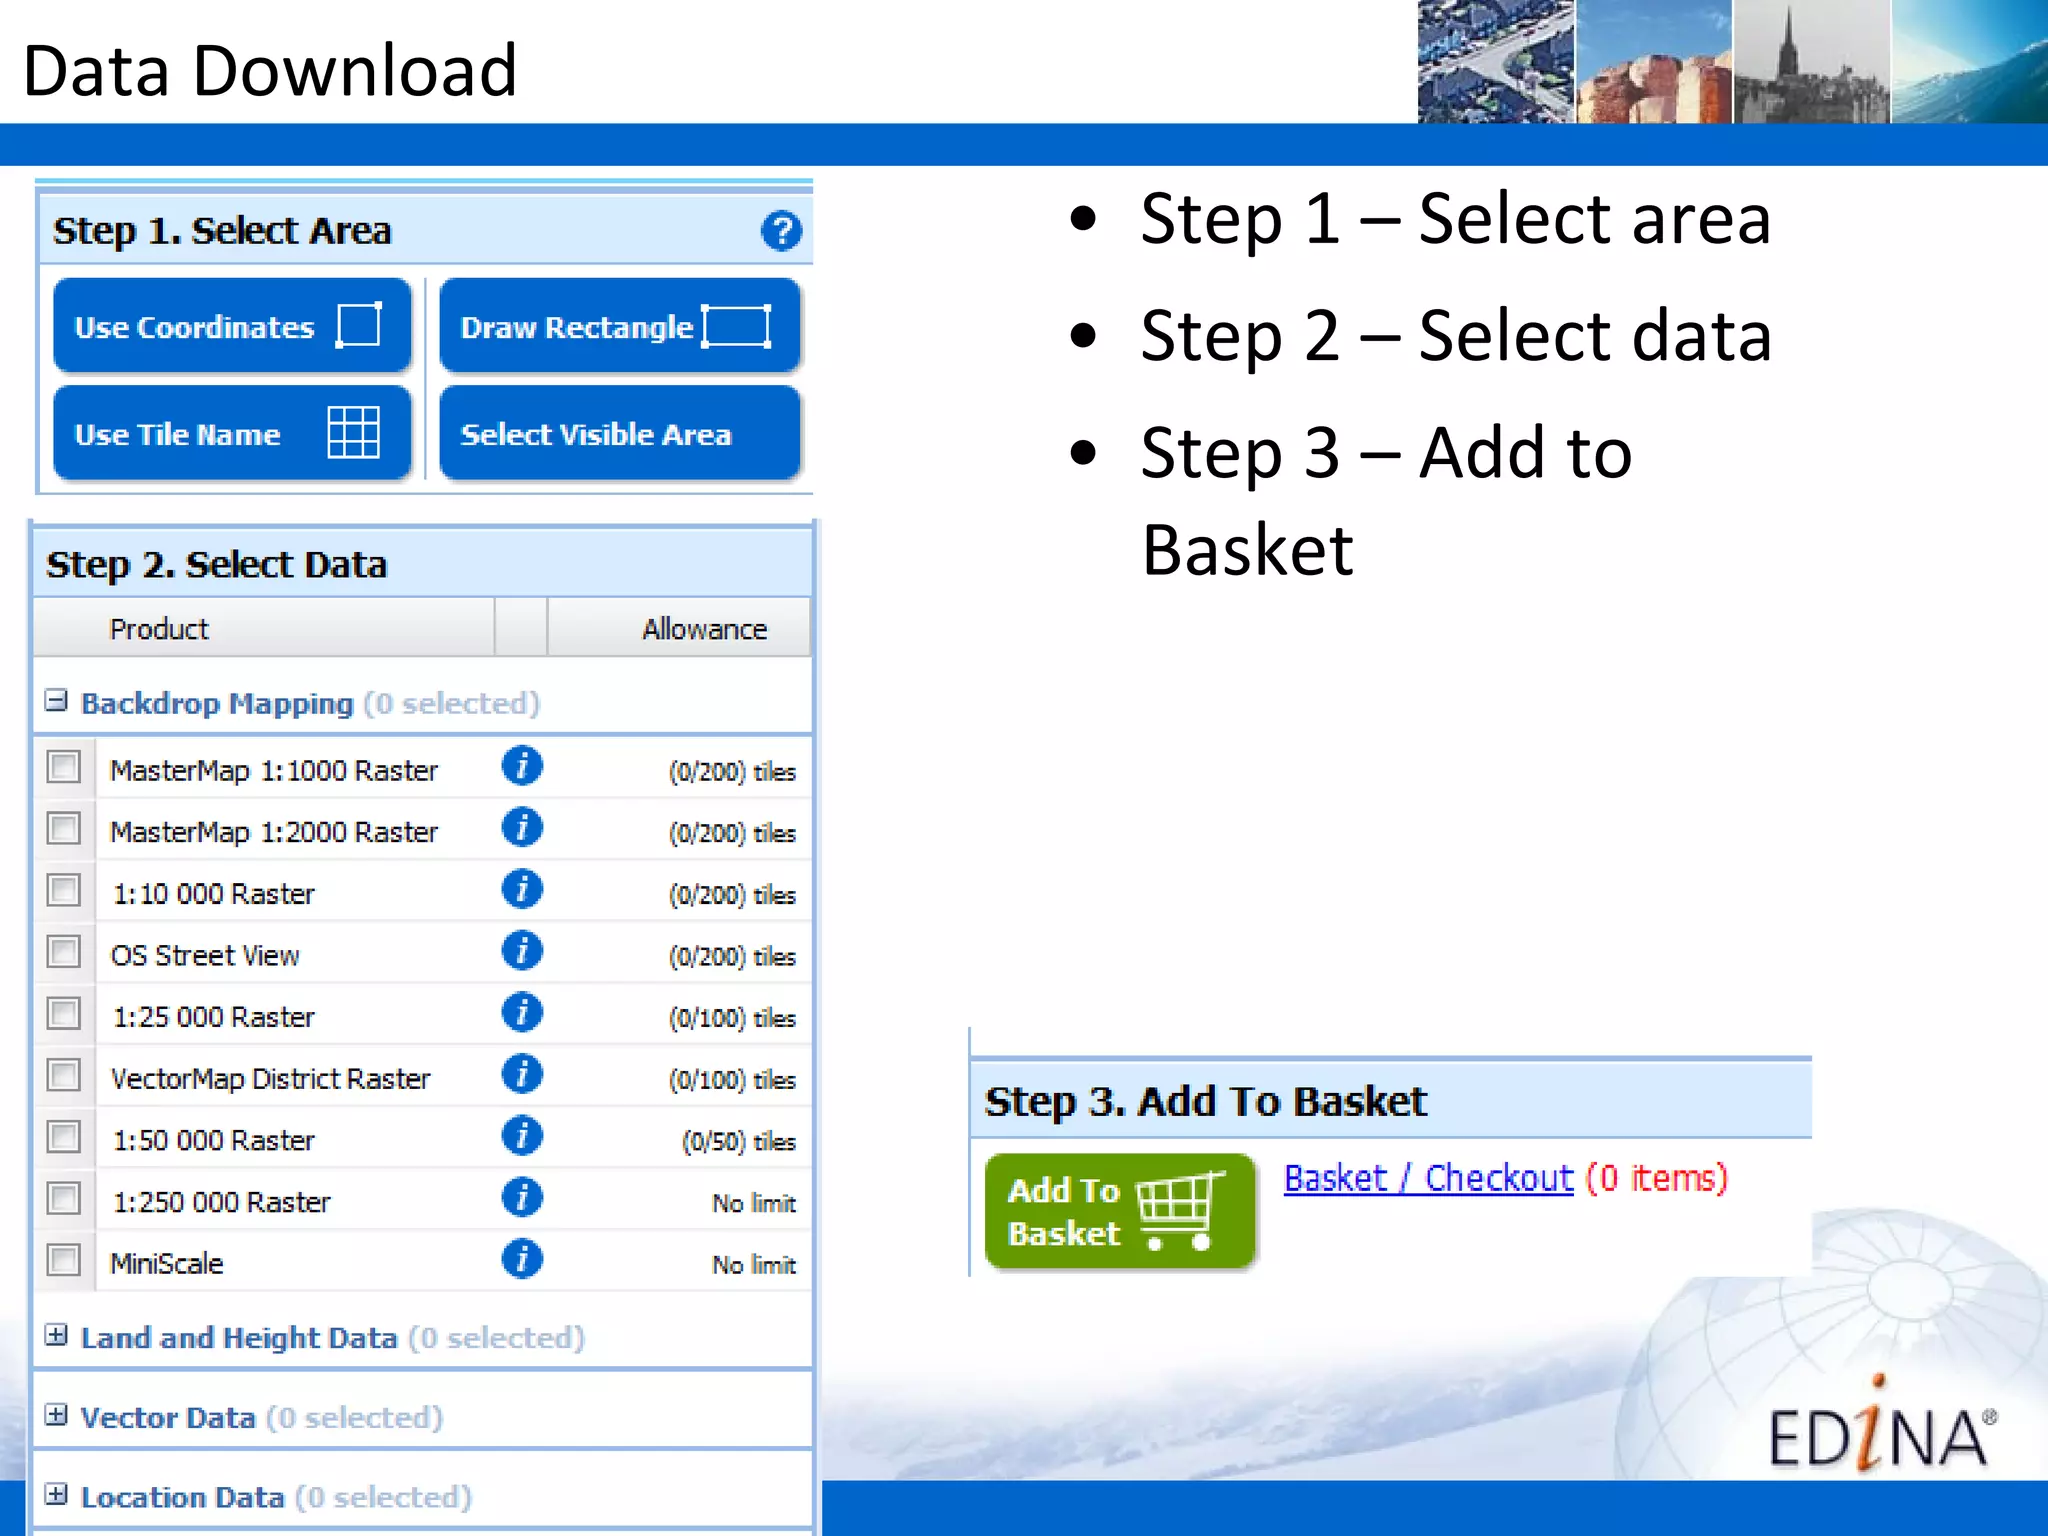Click info icon for MasterMap 1:1000 Raster
This screenshot has height=1536, width=2048.
(x=522, y=766)
